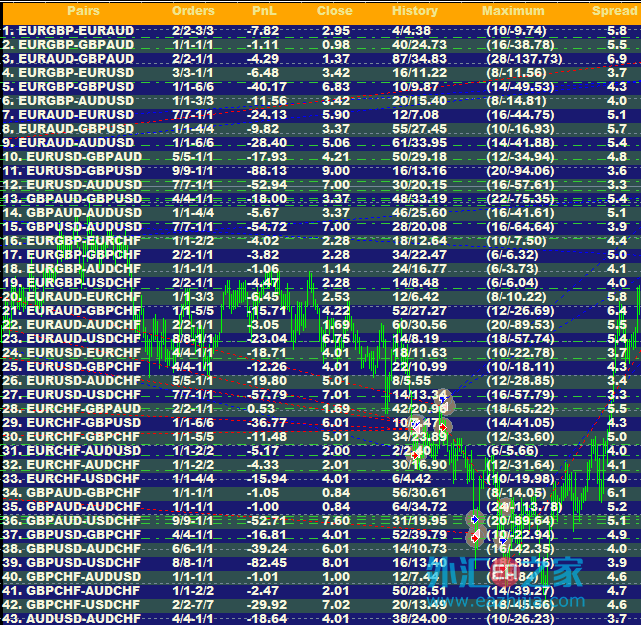
Task: Select row 7. EURAUD-EURUSD
Action: tap(322, 114)
